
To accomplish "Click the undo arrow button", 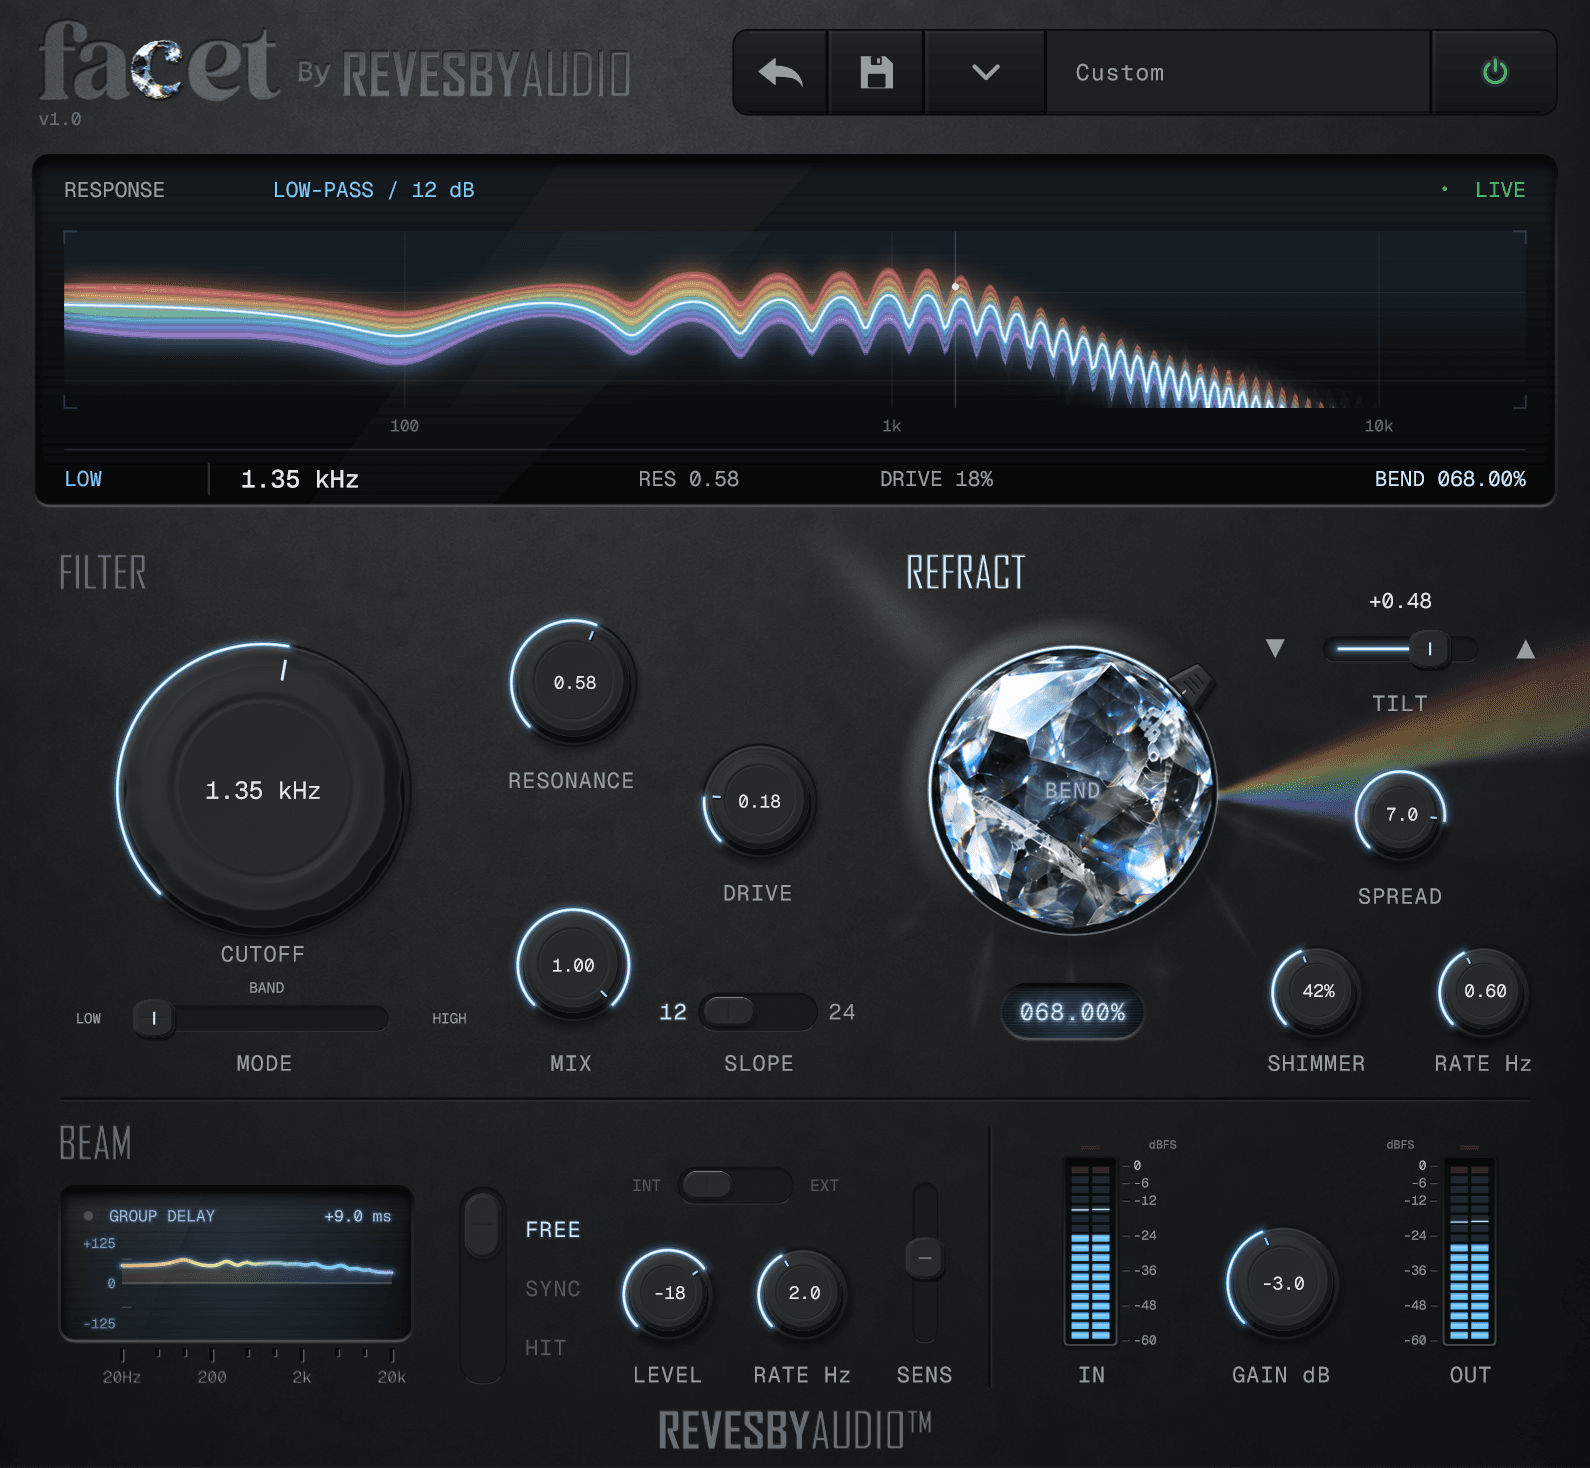I will [x=780, y=72].
